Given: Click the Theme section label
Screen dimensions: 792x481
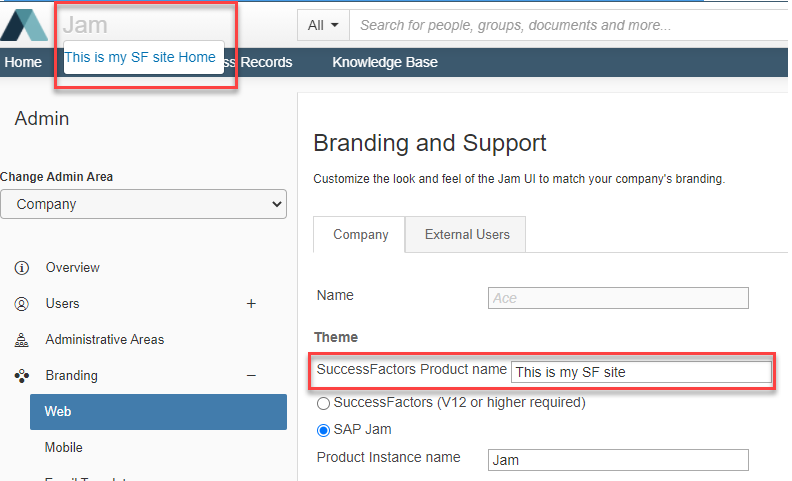Looking at the screenshot, I should 336,337.
